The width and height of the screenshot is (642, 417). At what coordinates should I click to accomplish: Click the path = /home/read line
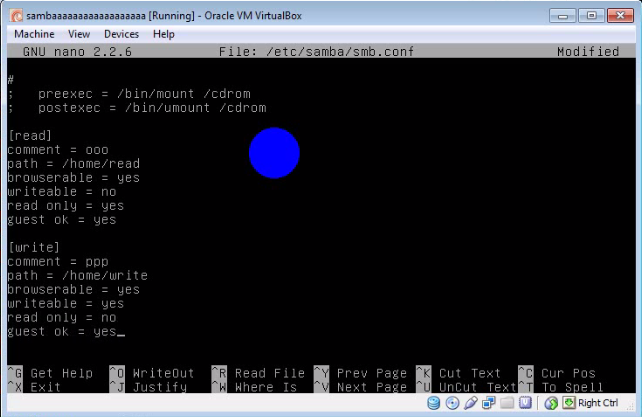click(x=74, y=163)
